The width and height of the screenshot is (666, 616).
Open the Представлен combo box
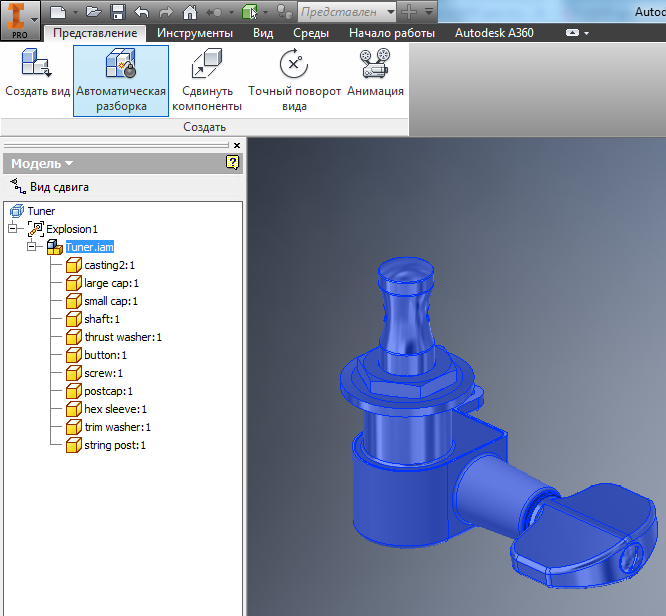click(x=347, y=12)
